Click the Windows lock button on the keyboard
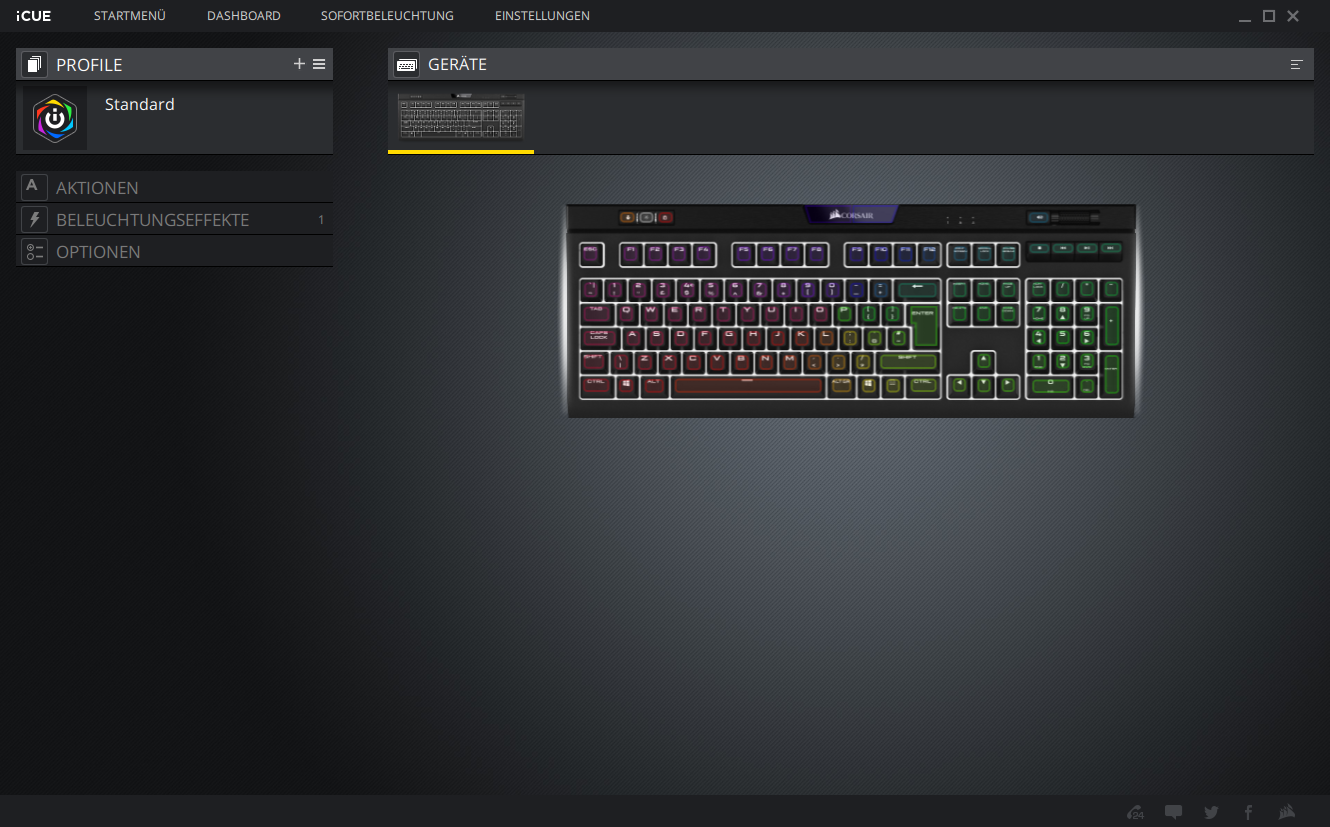Viewport: 1330px width, 827px height. (665, 217)
